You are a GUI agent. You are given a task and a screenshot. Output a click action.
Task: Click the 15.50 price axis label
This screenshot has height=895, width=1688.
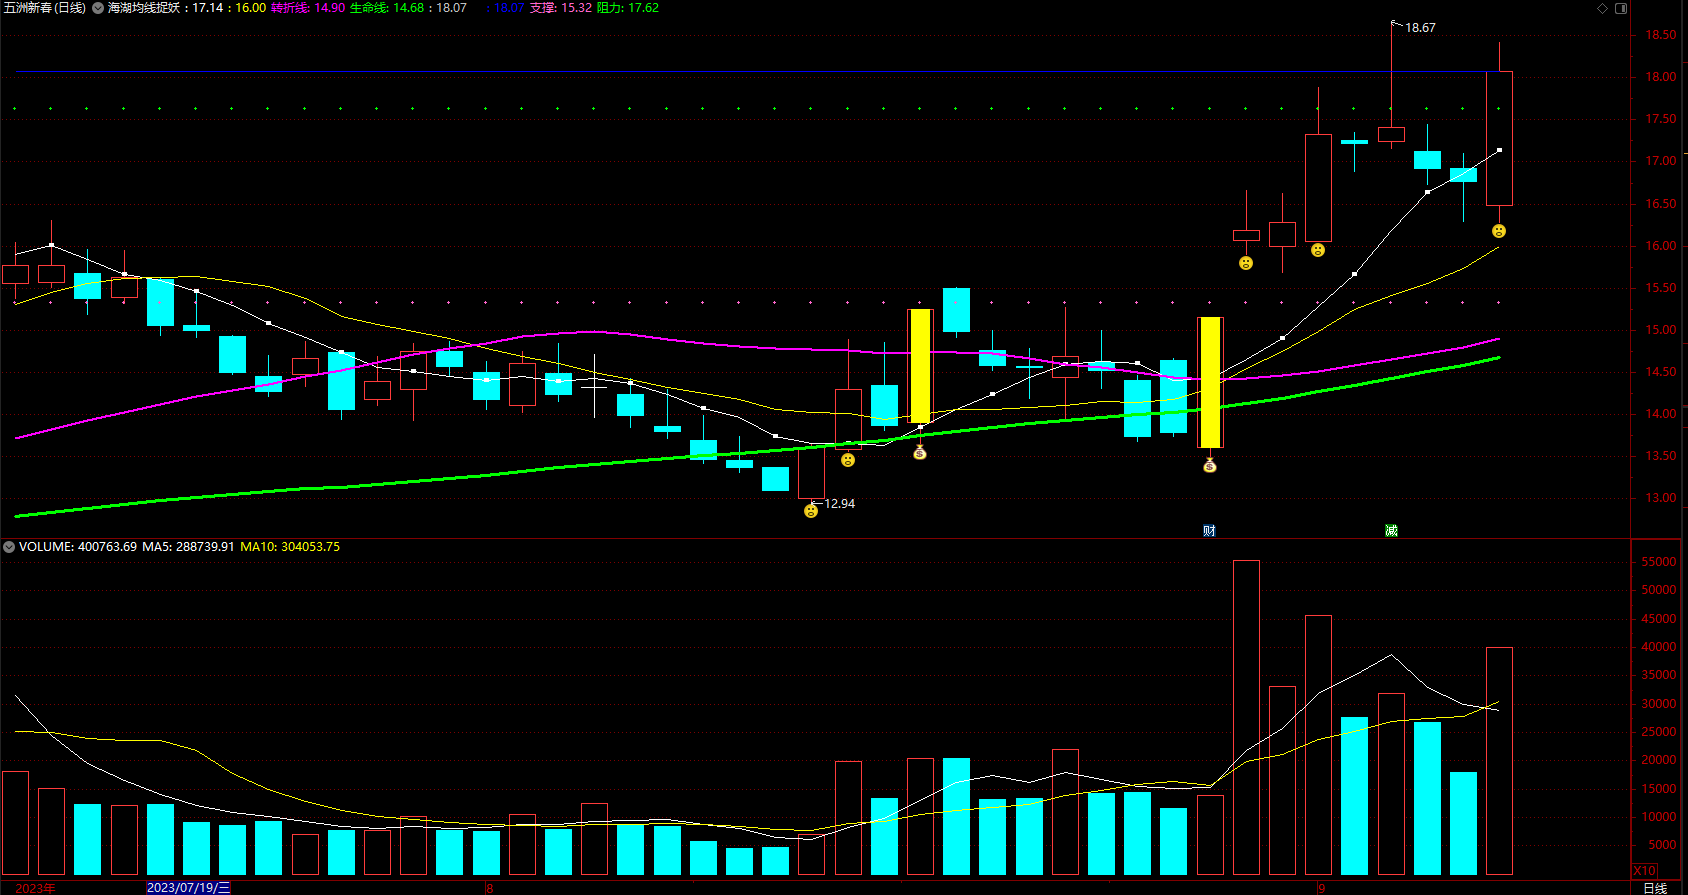pyautogui.click(x=1661, y=288)
